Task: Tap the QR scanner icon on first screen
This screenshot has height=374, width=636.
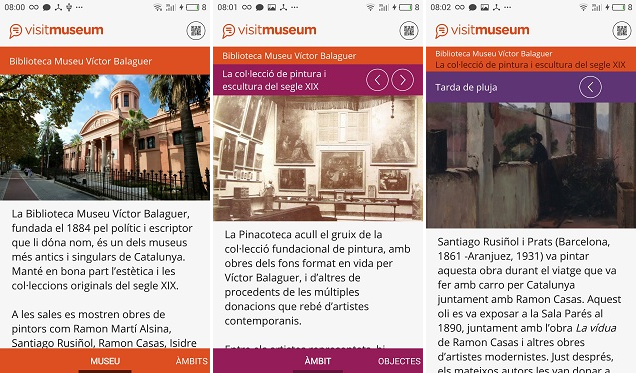Action: click(196, 30)
